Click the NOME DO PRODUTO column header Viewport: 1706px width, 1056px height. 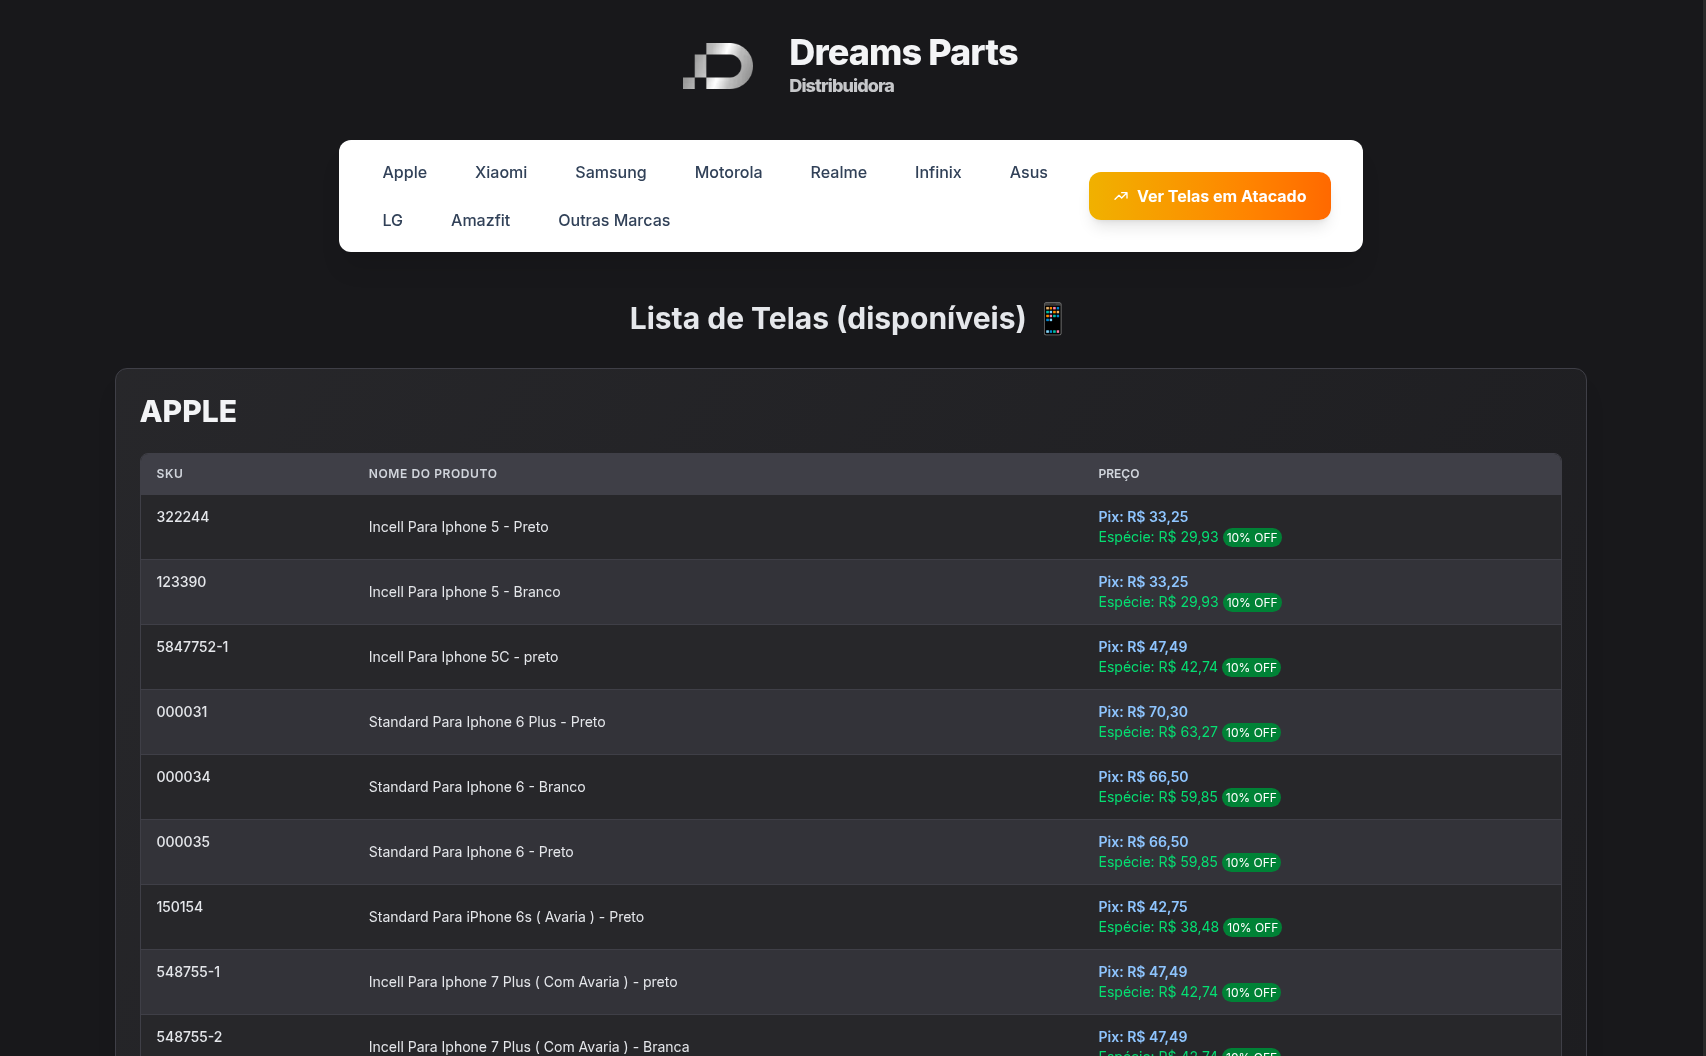point(433,474)
